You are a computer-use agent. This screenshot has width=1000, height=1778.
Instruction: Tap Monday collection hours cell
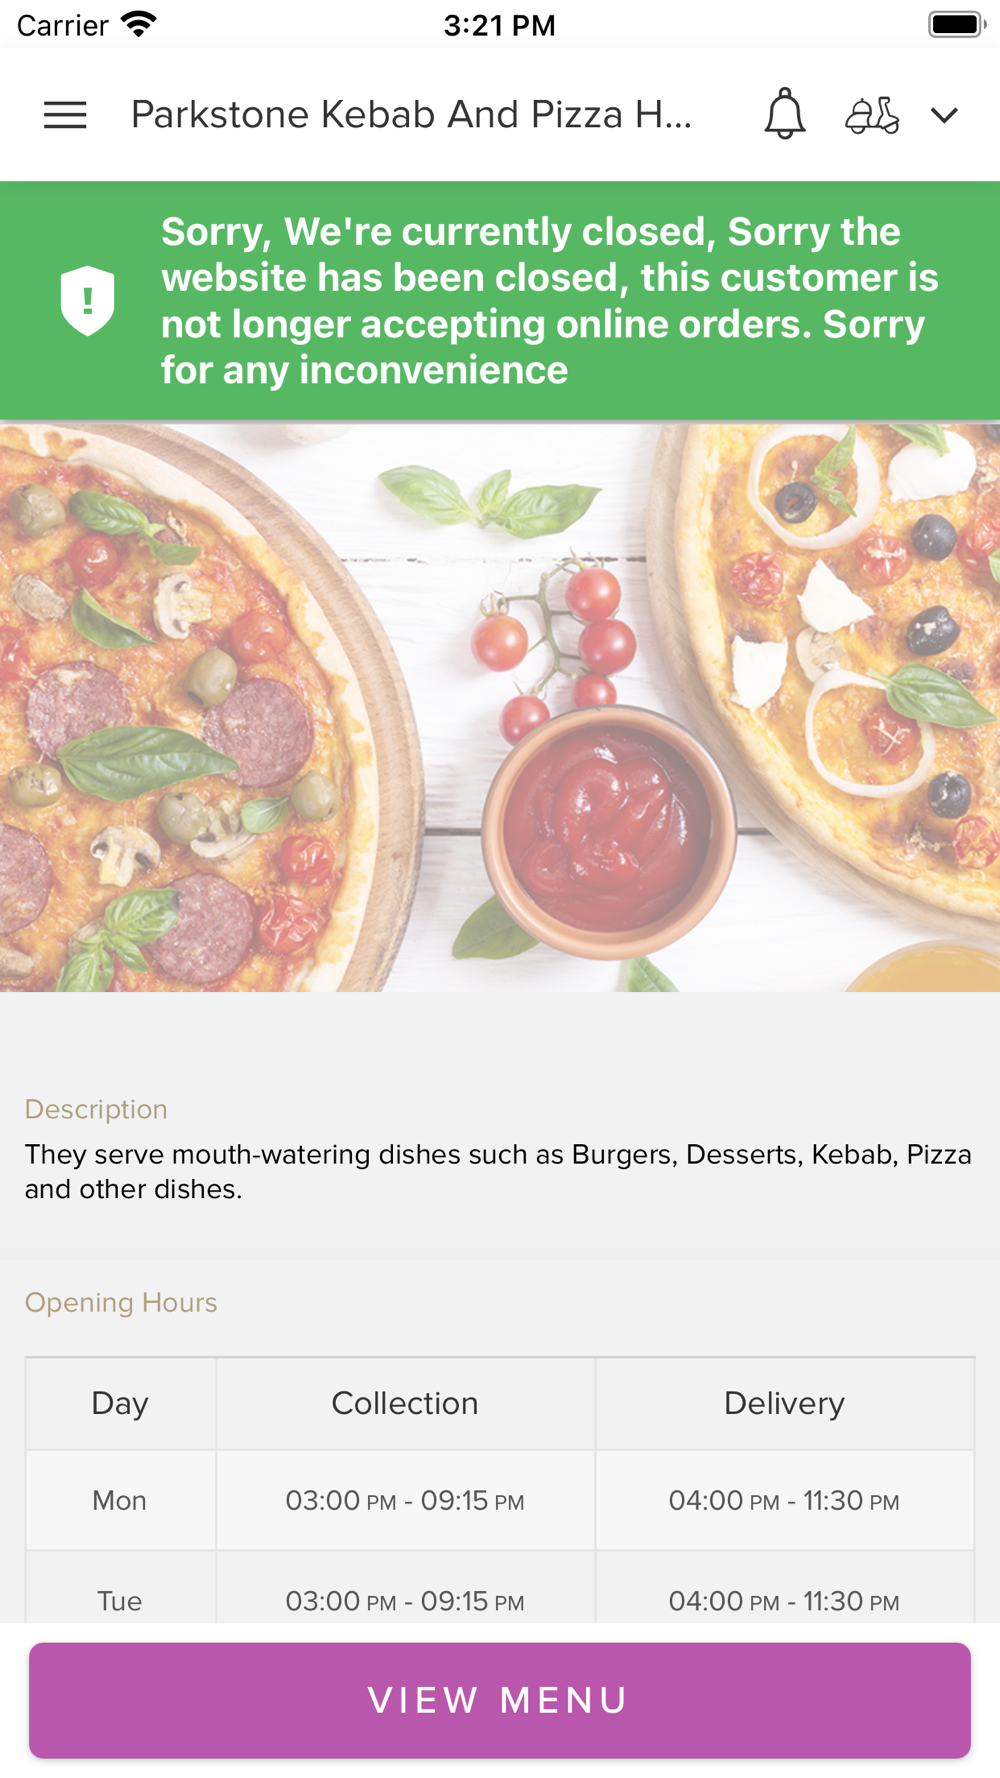point(405,1500)
